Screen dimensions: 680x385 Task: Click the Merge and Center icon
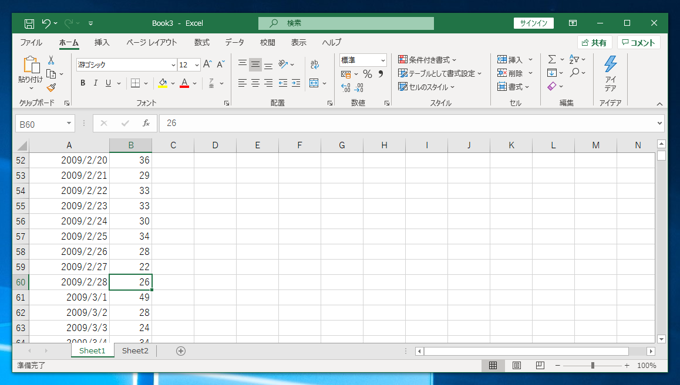314,83
